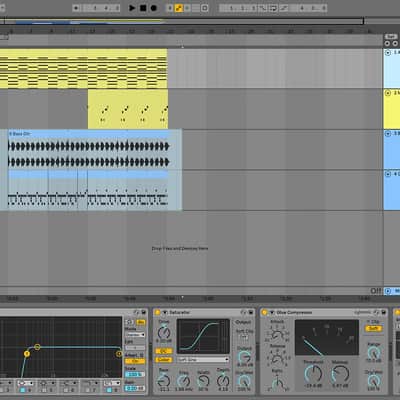
Task: Click the Glue Compressor save preset icon
Action: tap(384, 312)
